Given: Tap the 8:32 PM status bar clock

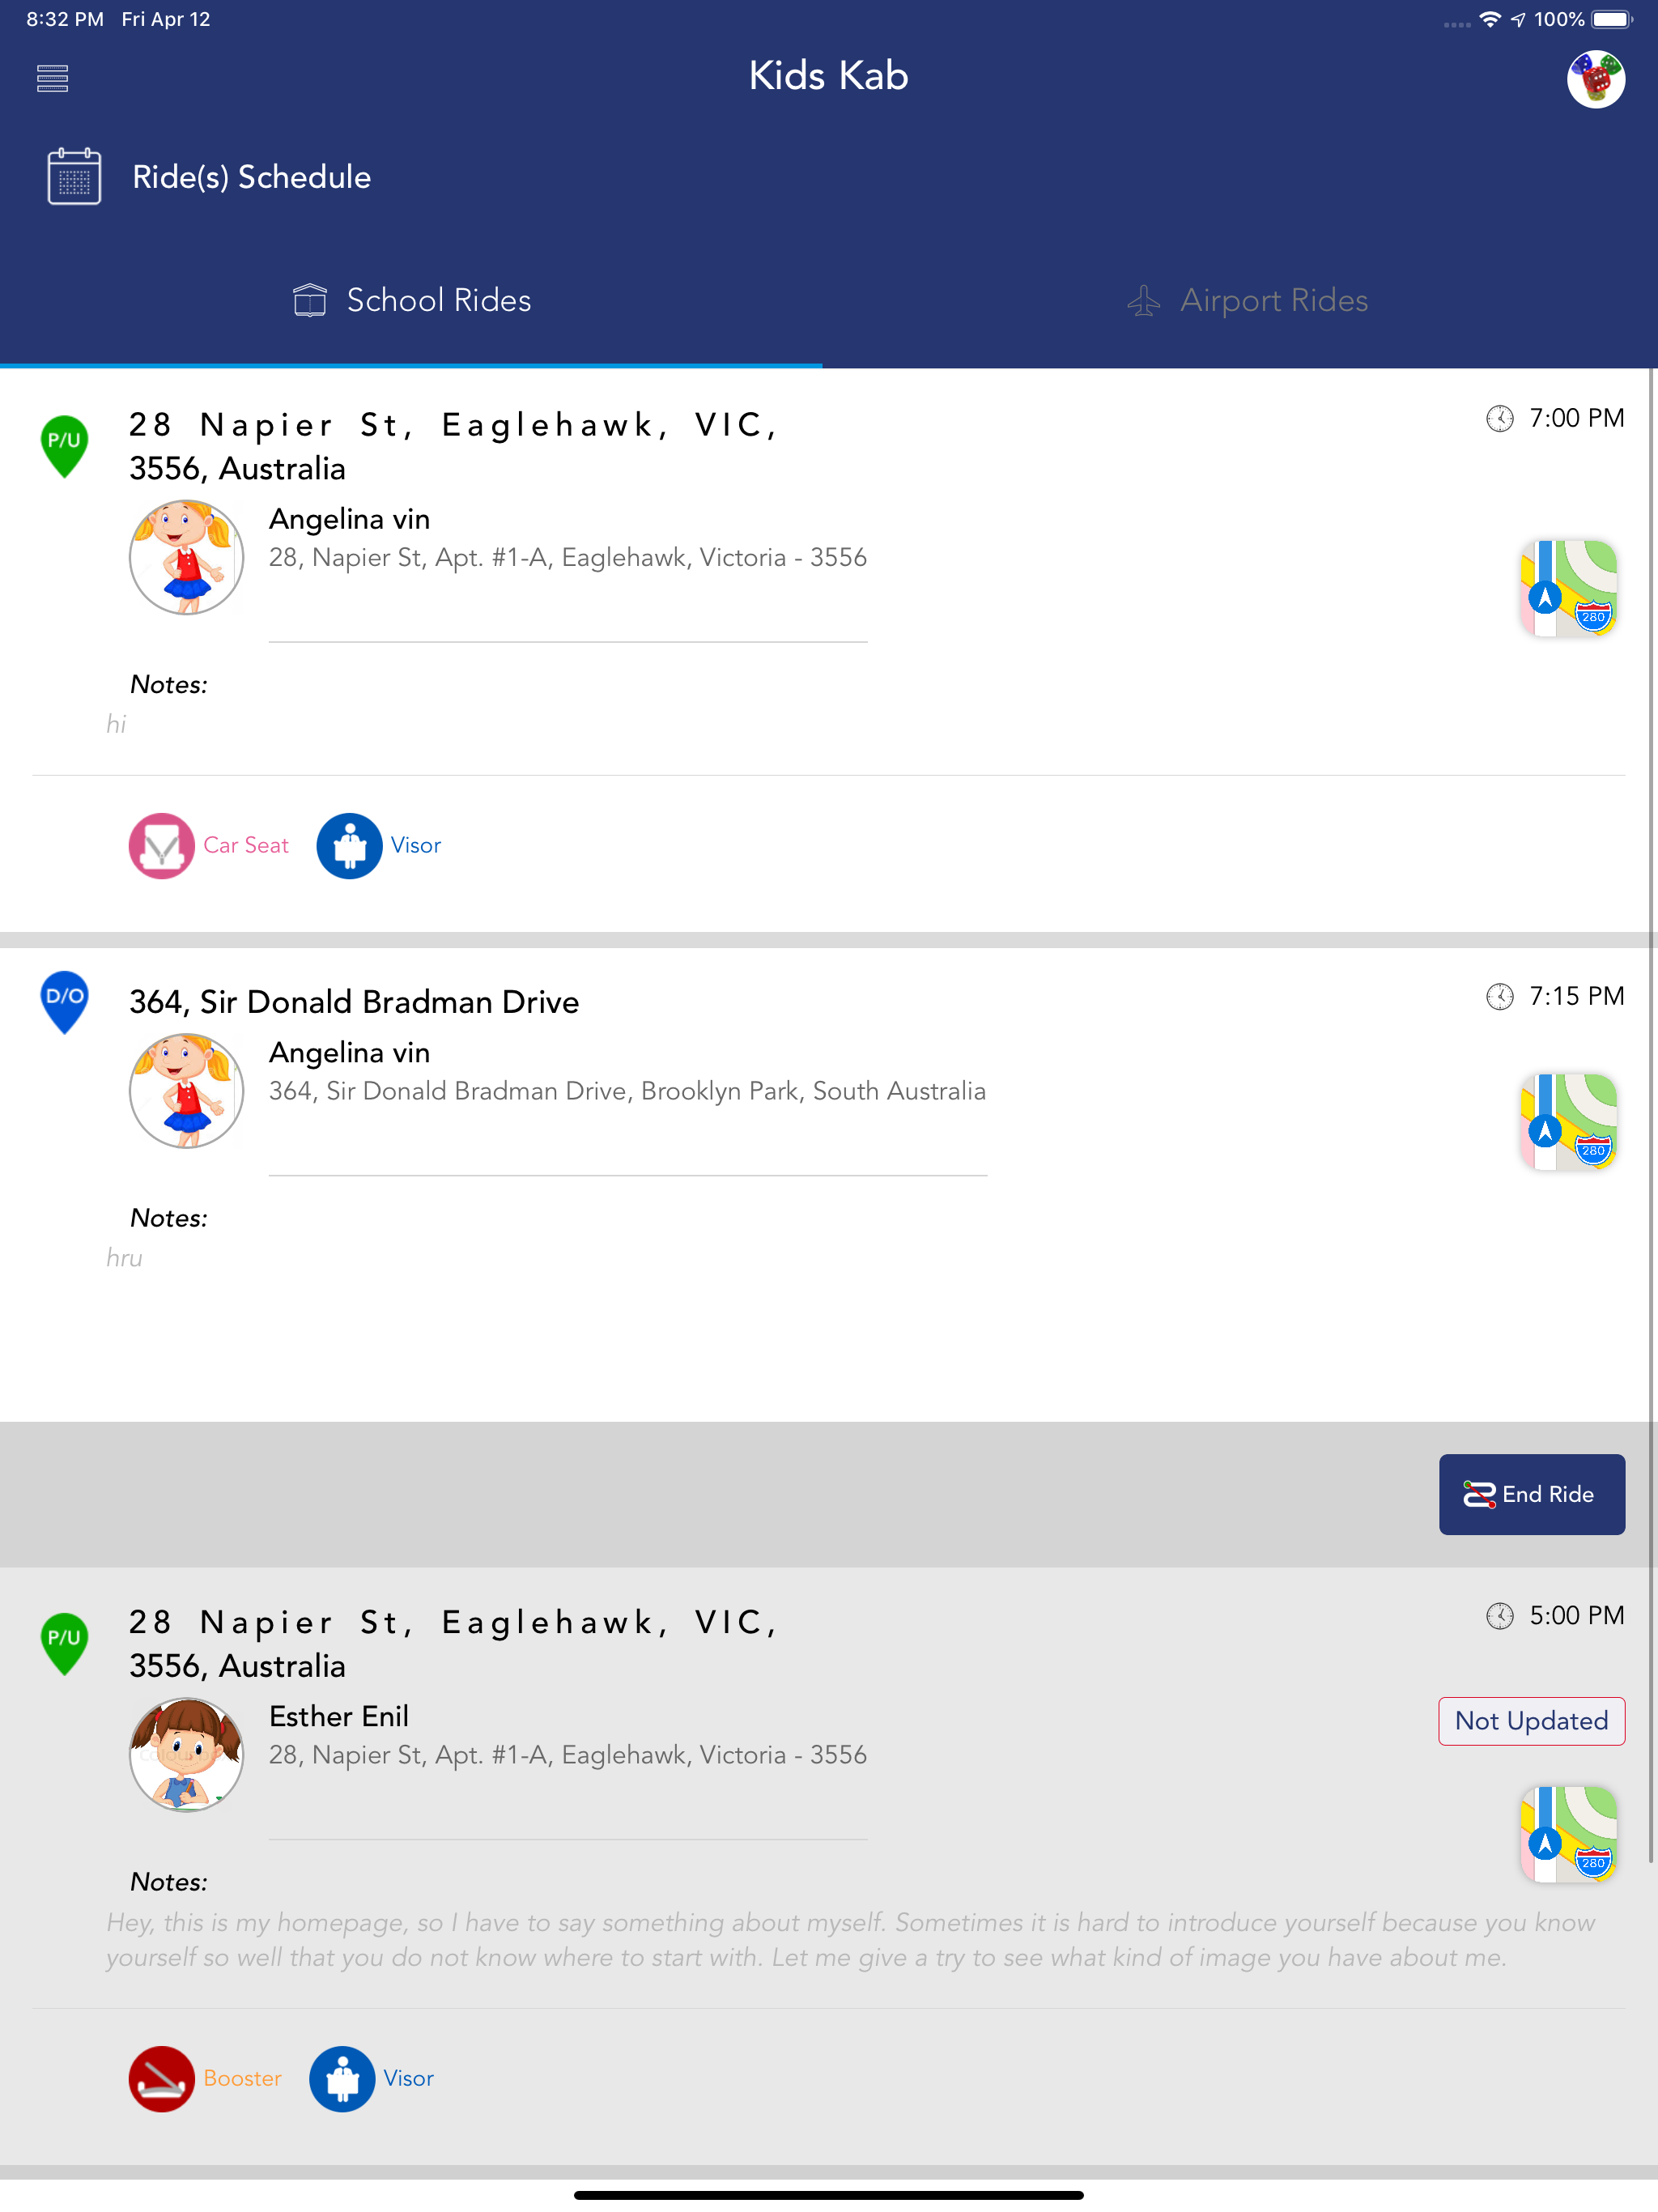Looking at the screenshot, I should (65, 19).
